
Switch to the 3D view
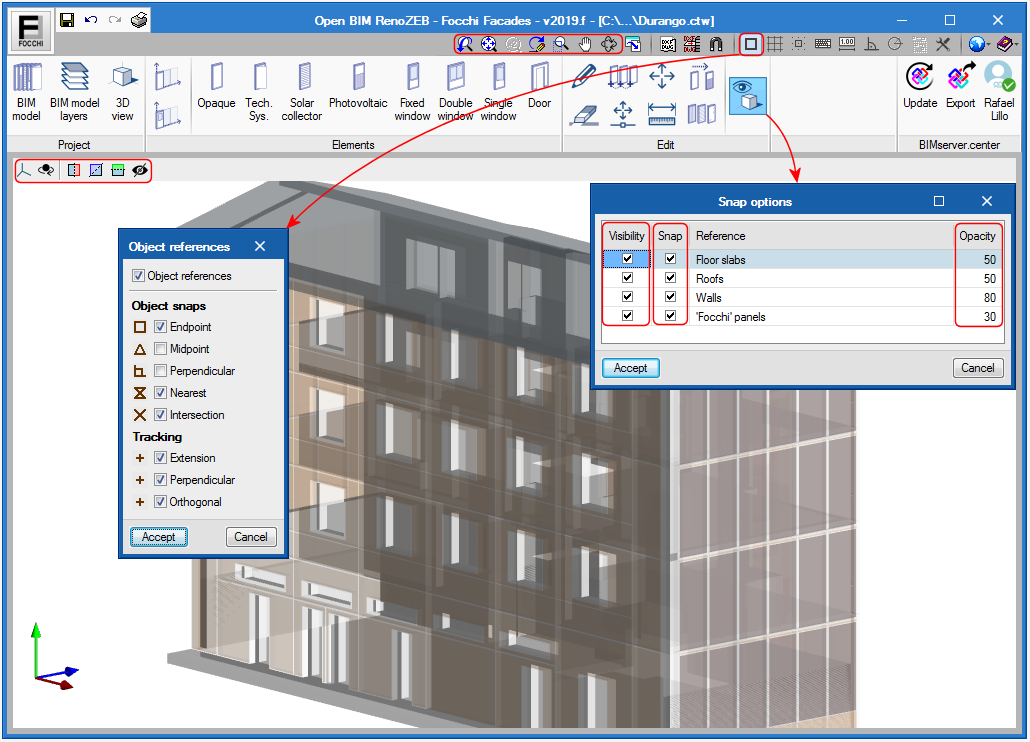pyautogui.click(x=122, y=92)
